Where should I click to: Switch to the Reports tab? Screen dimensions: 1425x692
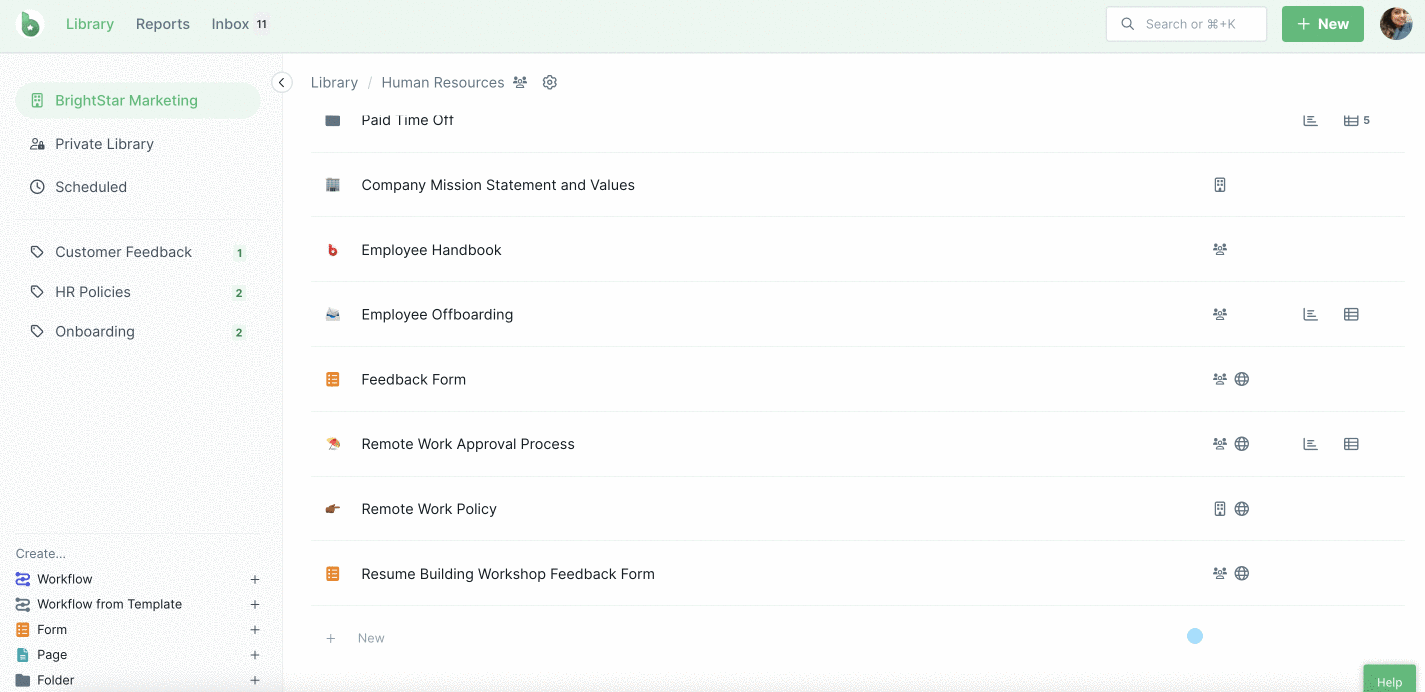click(x=162, y=23)
